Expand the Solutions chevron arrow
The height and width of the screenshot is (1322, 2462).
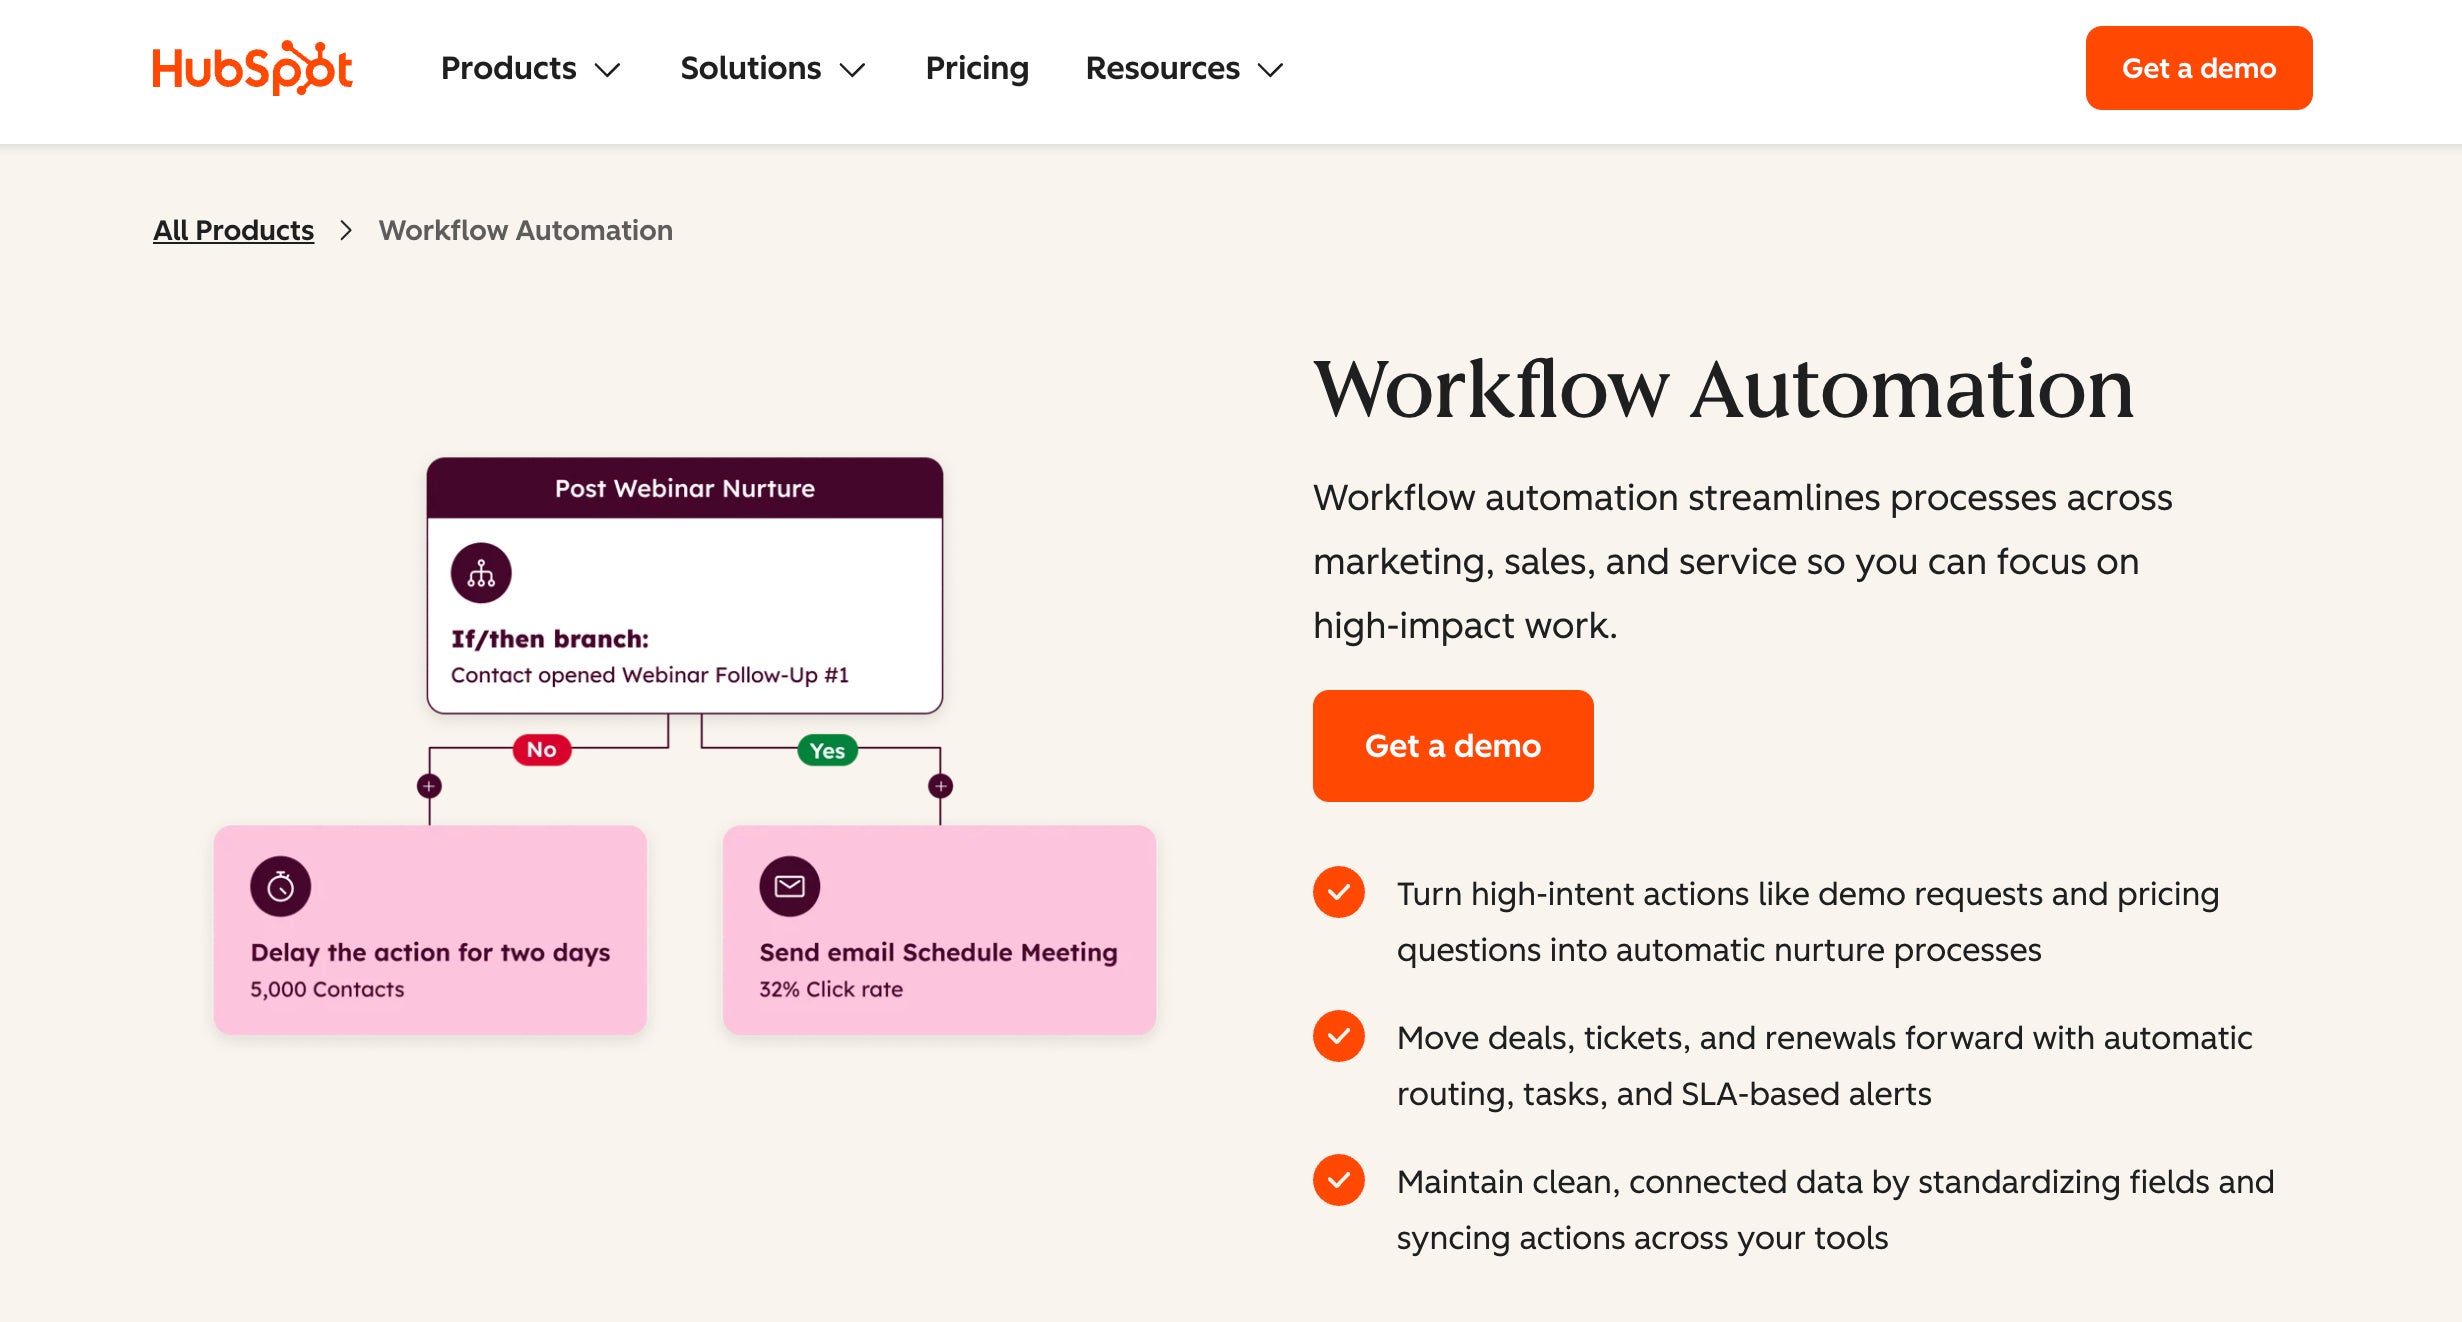point(852,70)
